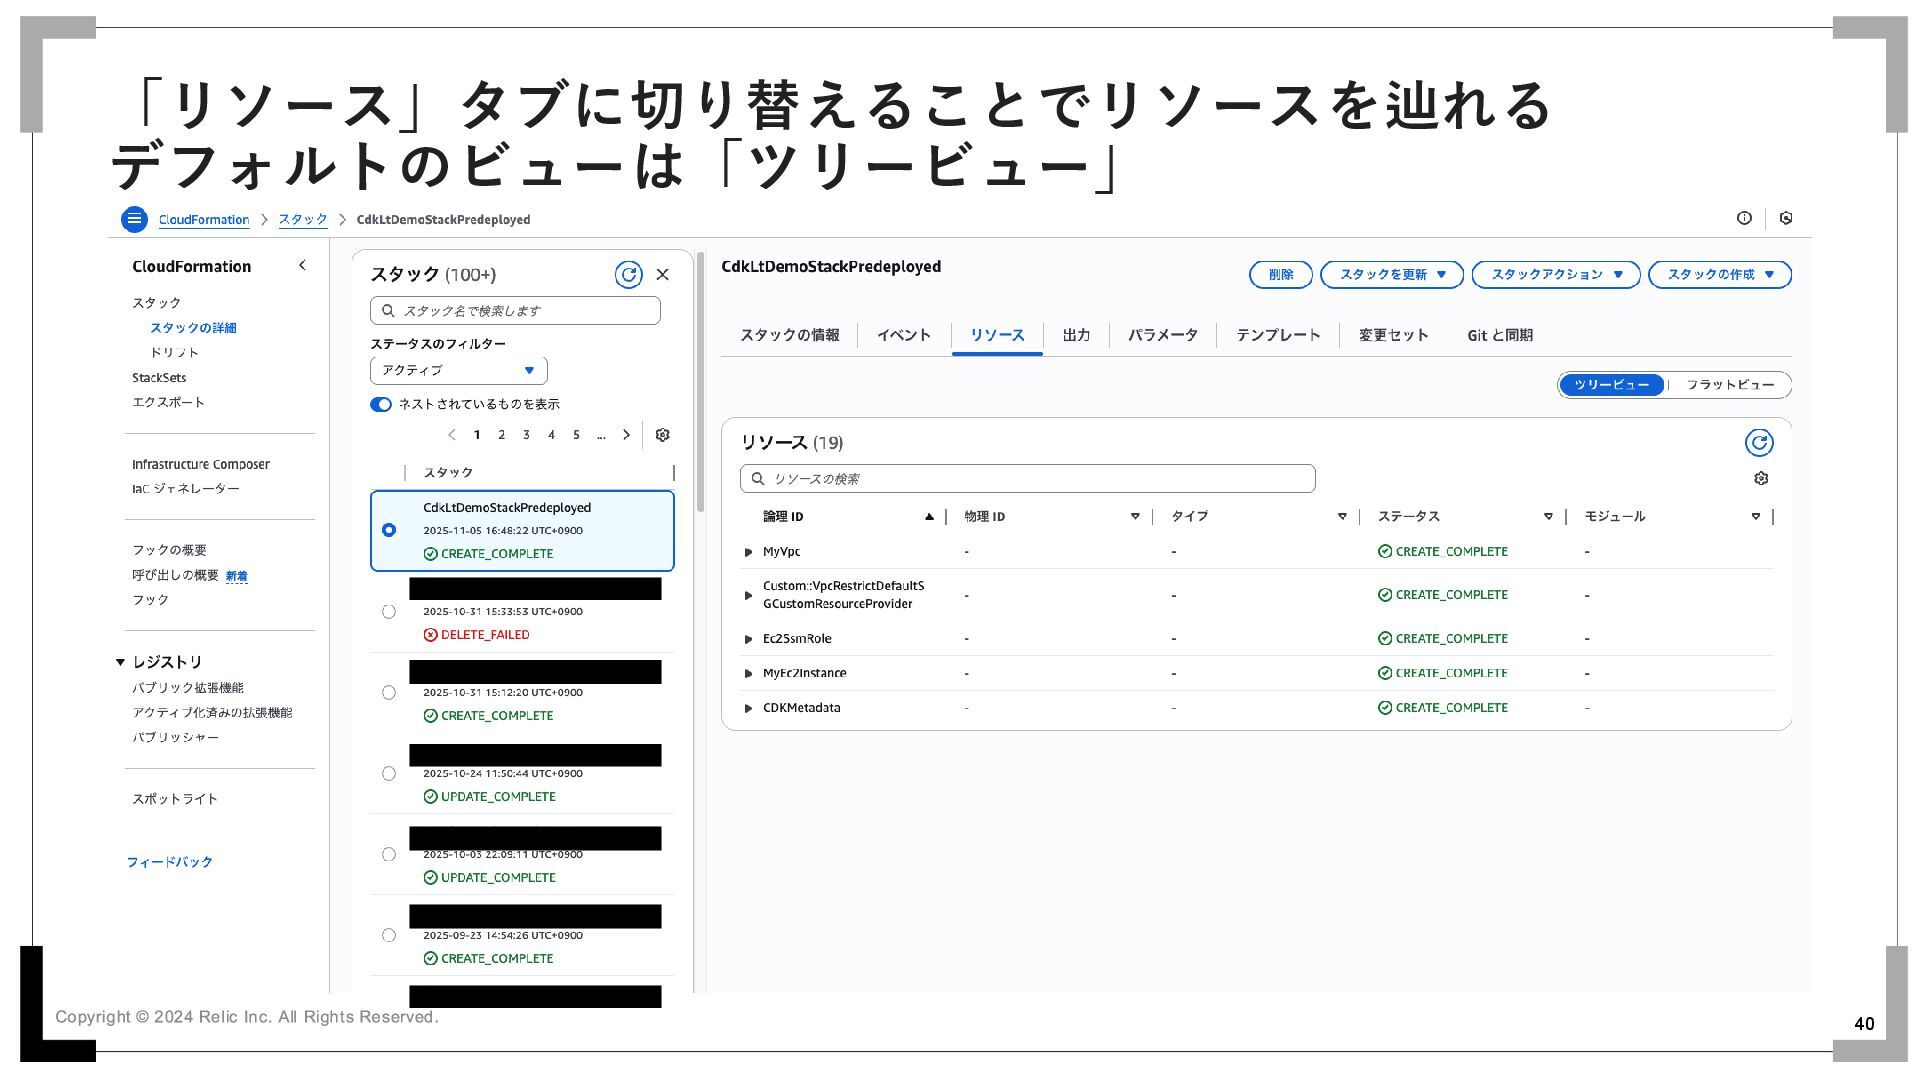This screenshot has height=1080, width=1920.
Task: Go to next page of stacks
Action: 627,435
